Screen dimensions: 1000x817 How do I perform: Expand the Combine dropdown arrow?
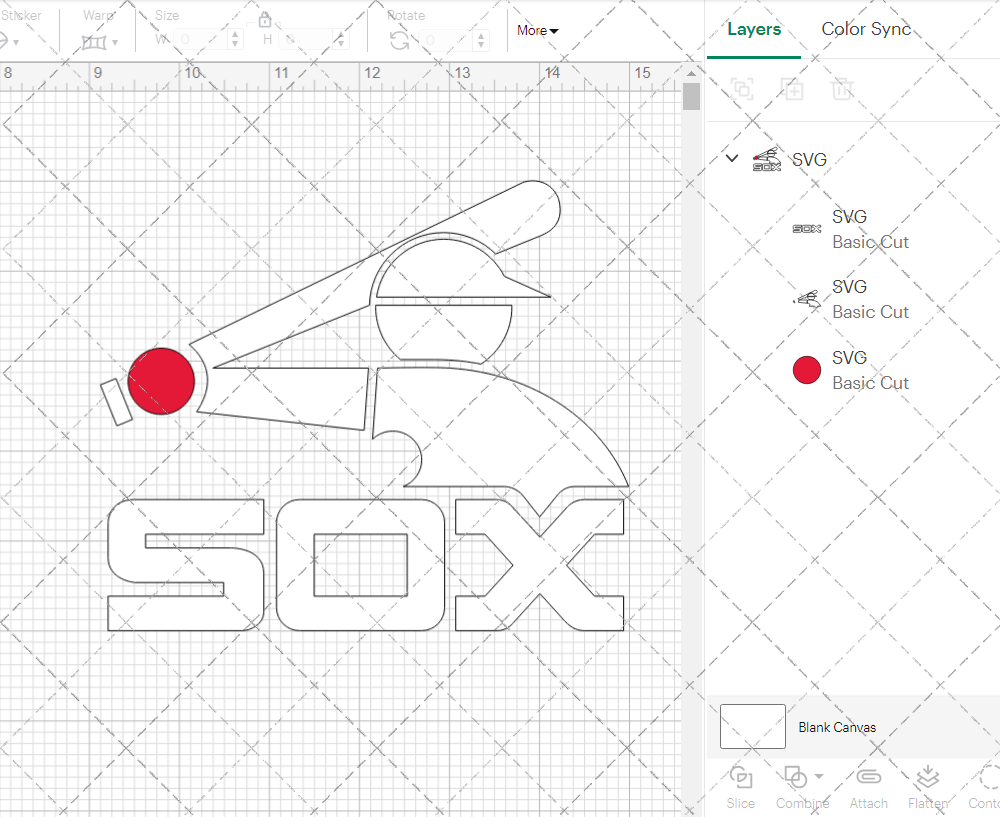819,777
